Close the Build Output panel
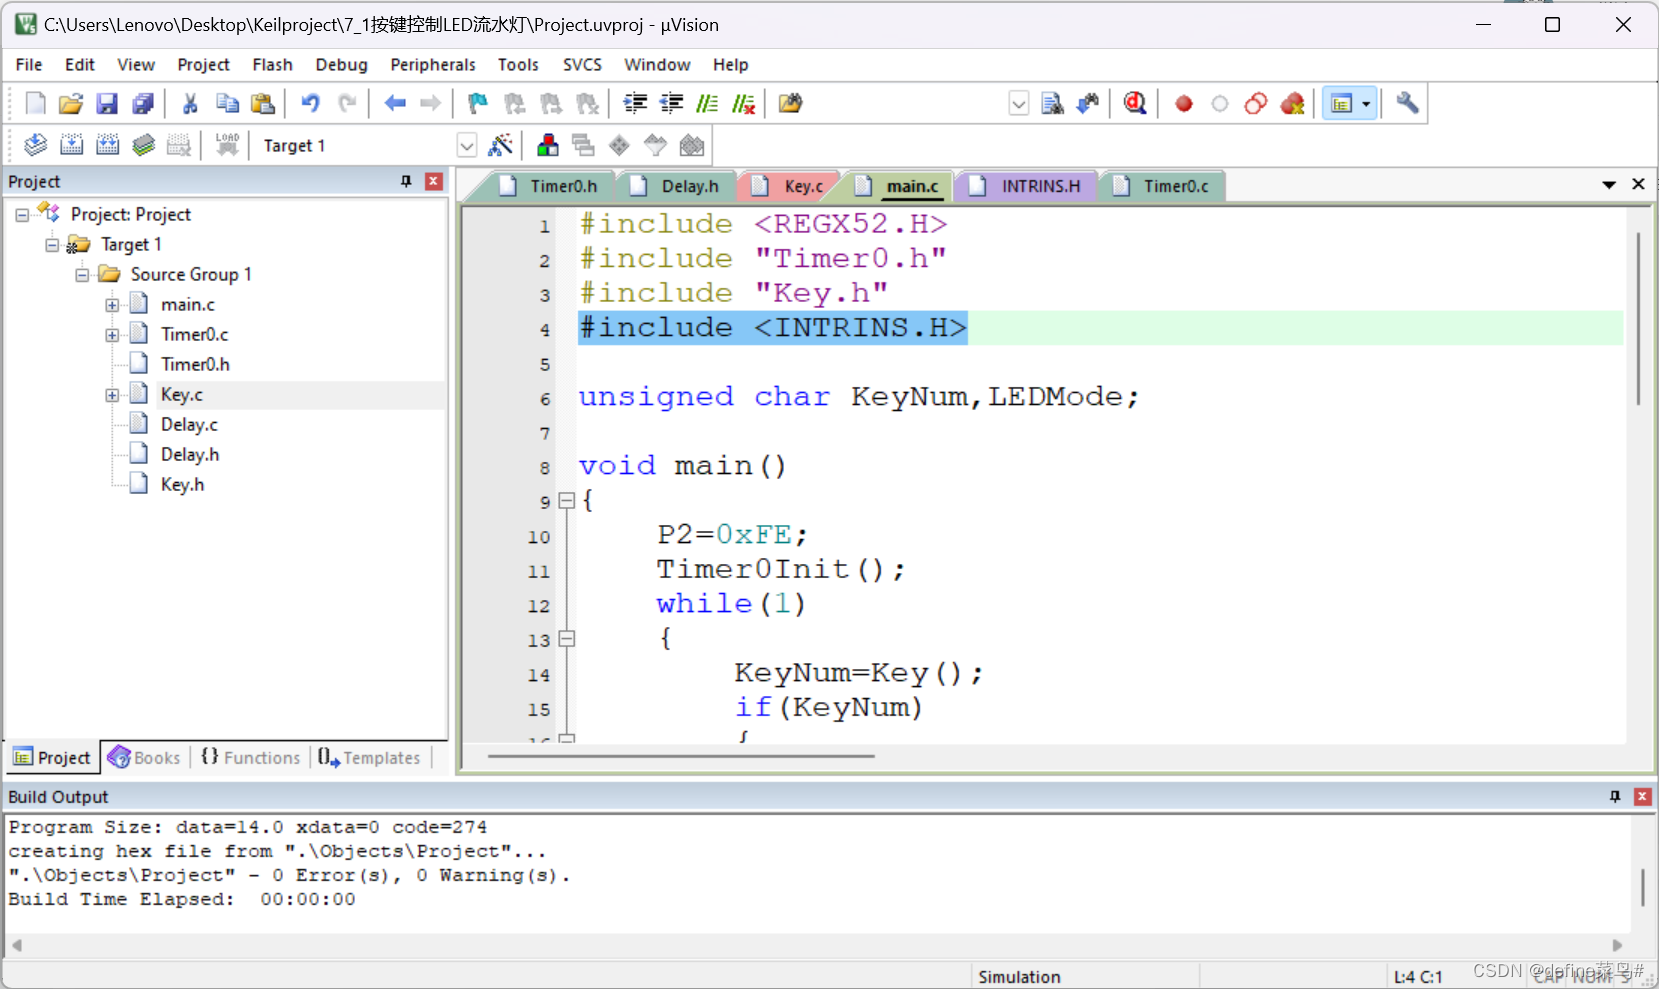 click(x=1642, y=796)
